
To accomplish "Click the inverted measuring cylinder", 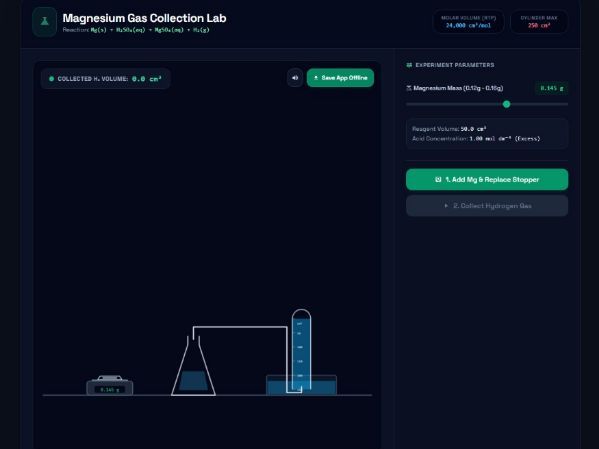I will point(301,350).
